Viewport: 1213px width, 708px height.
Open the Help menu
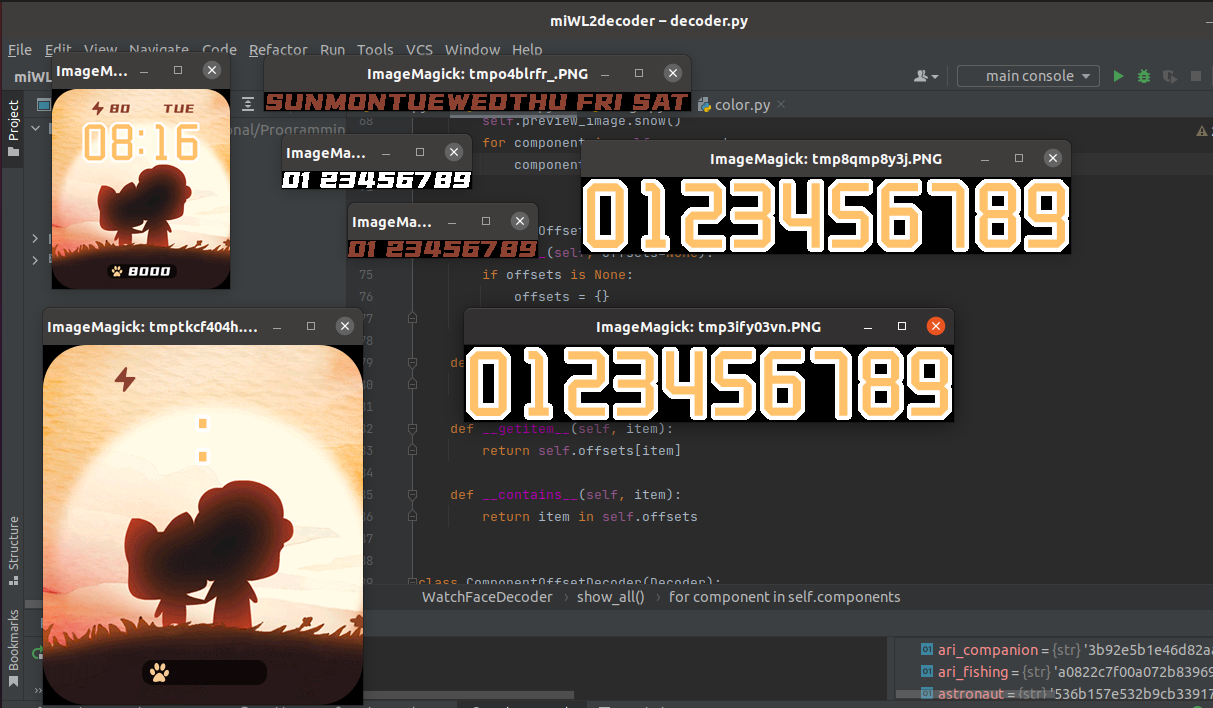[527, 49]
